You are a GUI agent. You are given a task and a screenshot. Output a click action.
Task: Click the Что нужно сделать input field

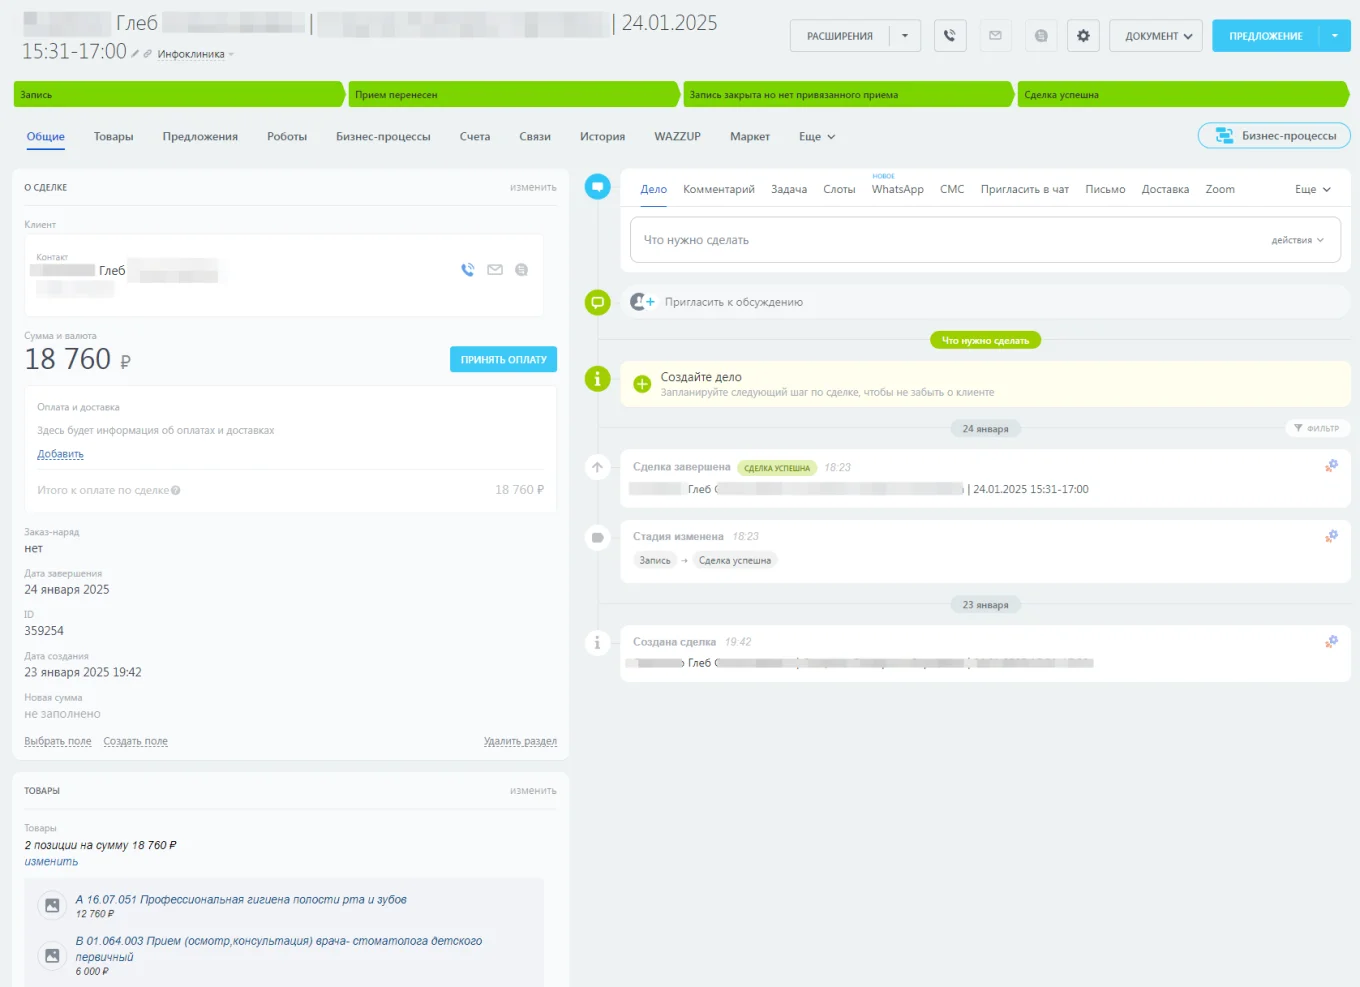pos(940,240)
